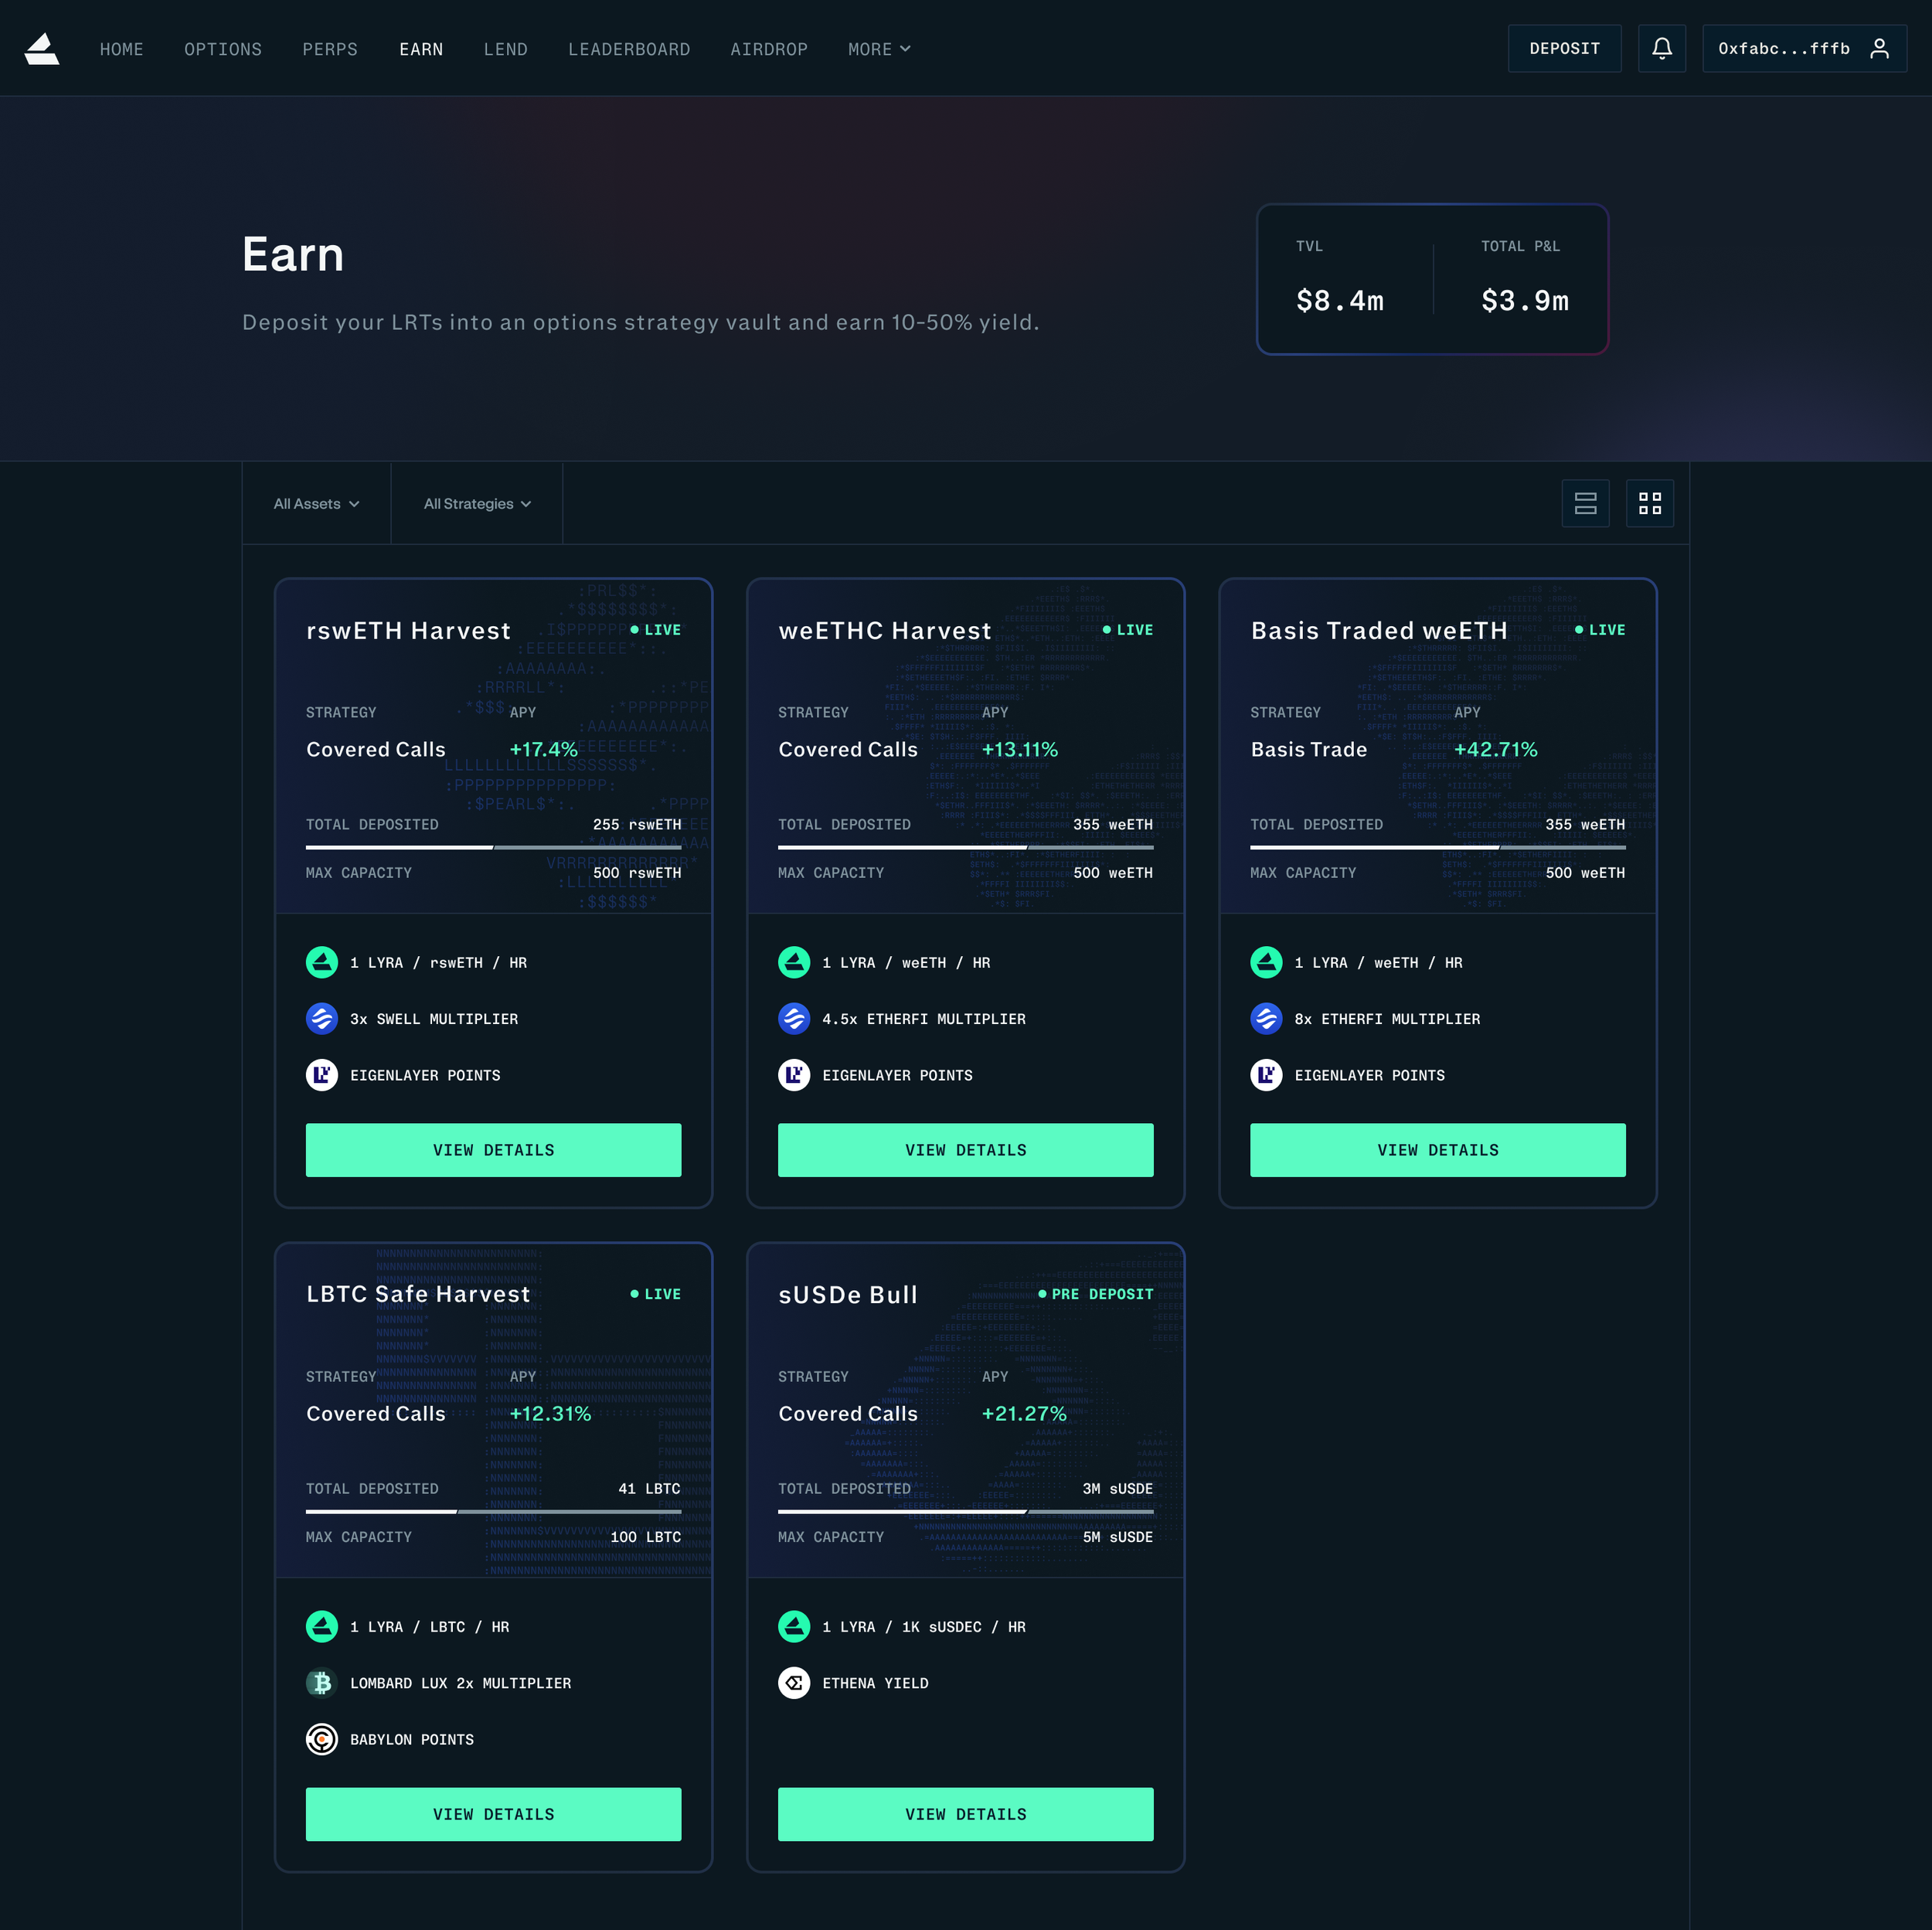Click the Swell multiplier icon on rswETH Harvest
The width and height of the screenshot is (1932, 1930).
coord(322,1018)
